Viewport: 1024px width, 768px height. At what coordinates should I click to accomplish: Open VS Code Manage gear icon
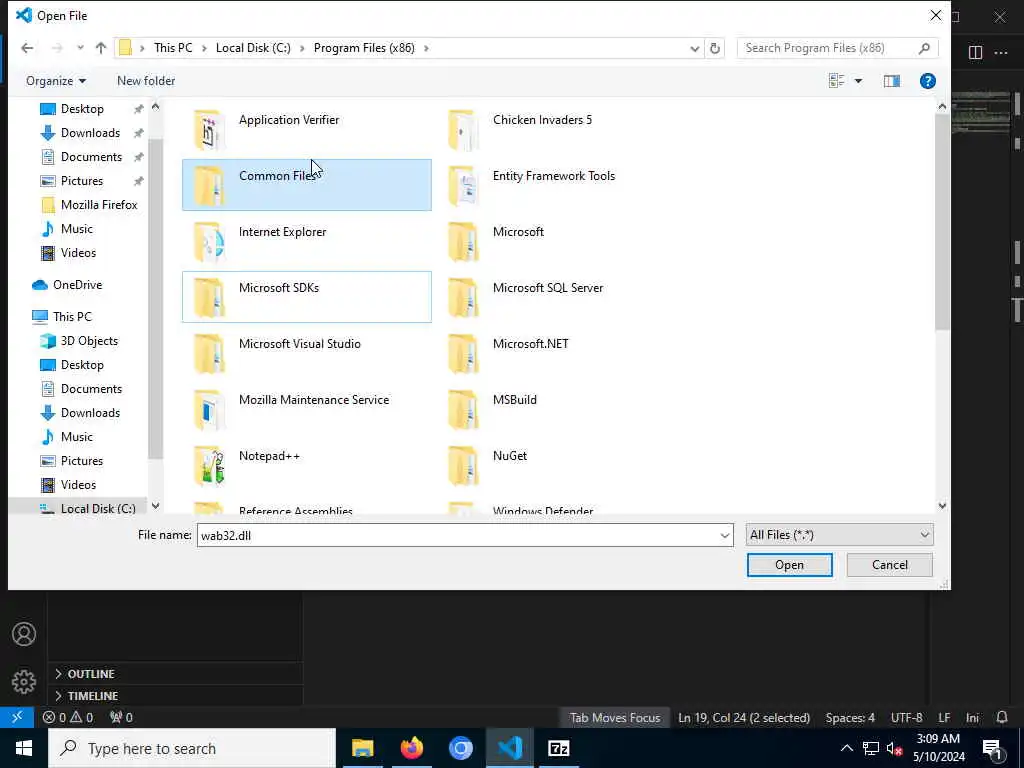pos(24,682)
